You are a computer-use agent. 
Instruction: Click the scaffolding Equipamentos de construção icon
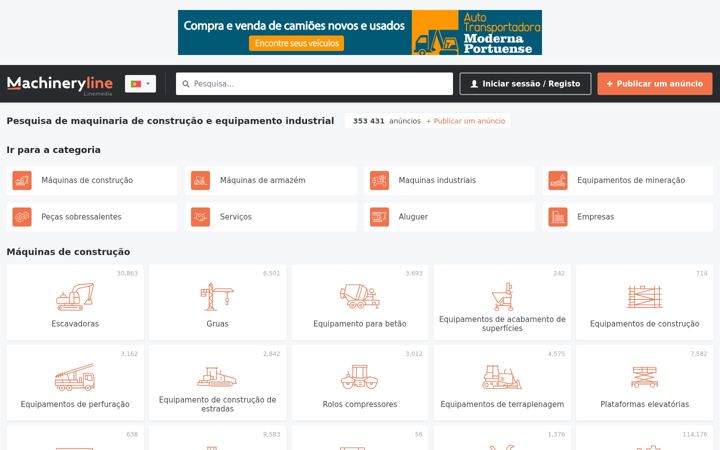click(645, 297)
